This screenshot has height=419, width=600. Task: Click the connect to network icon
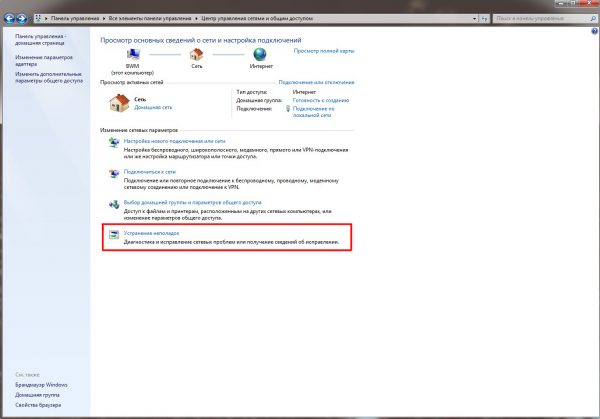pyautogui.click(x=114, y=173)
